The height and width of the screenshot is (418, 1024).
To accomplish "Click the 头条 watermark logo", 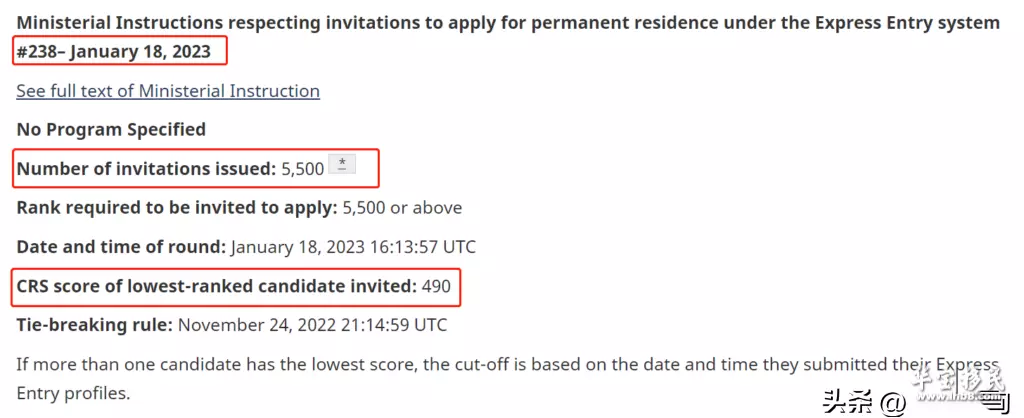I will (848, 403).
